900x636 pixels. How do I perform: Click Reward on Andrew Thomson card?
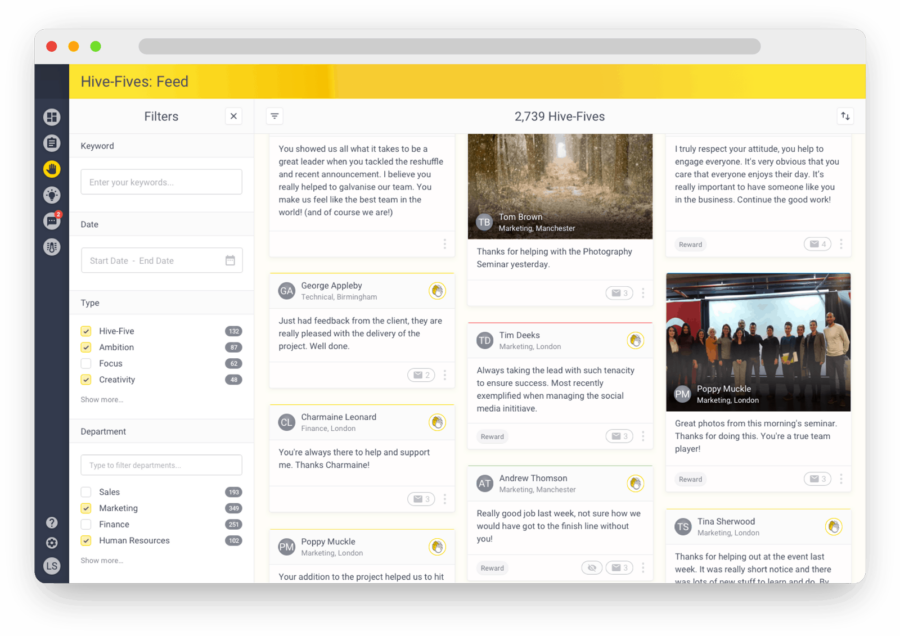click(492, 568)
